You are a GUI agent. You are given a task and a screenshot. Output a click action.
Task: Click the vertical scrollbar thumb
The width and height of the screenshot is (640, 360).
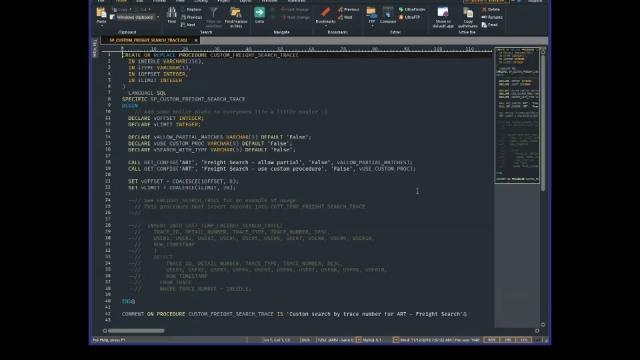pyautogui.click(x=543, y=122)
